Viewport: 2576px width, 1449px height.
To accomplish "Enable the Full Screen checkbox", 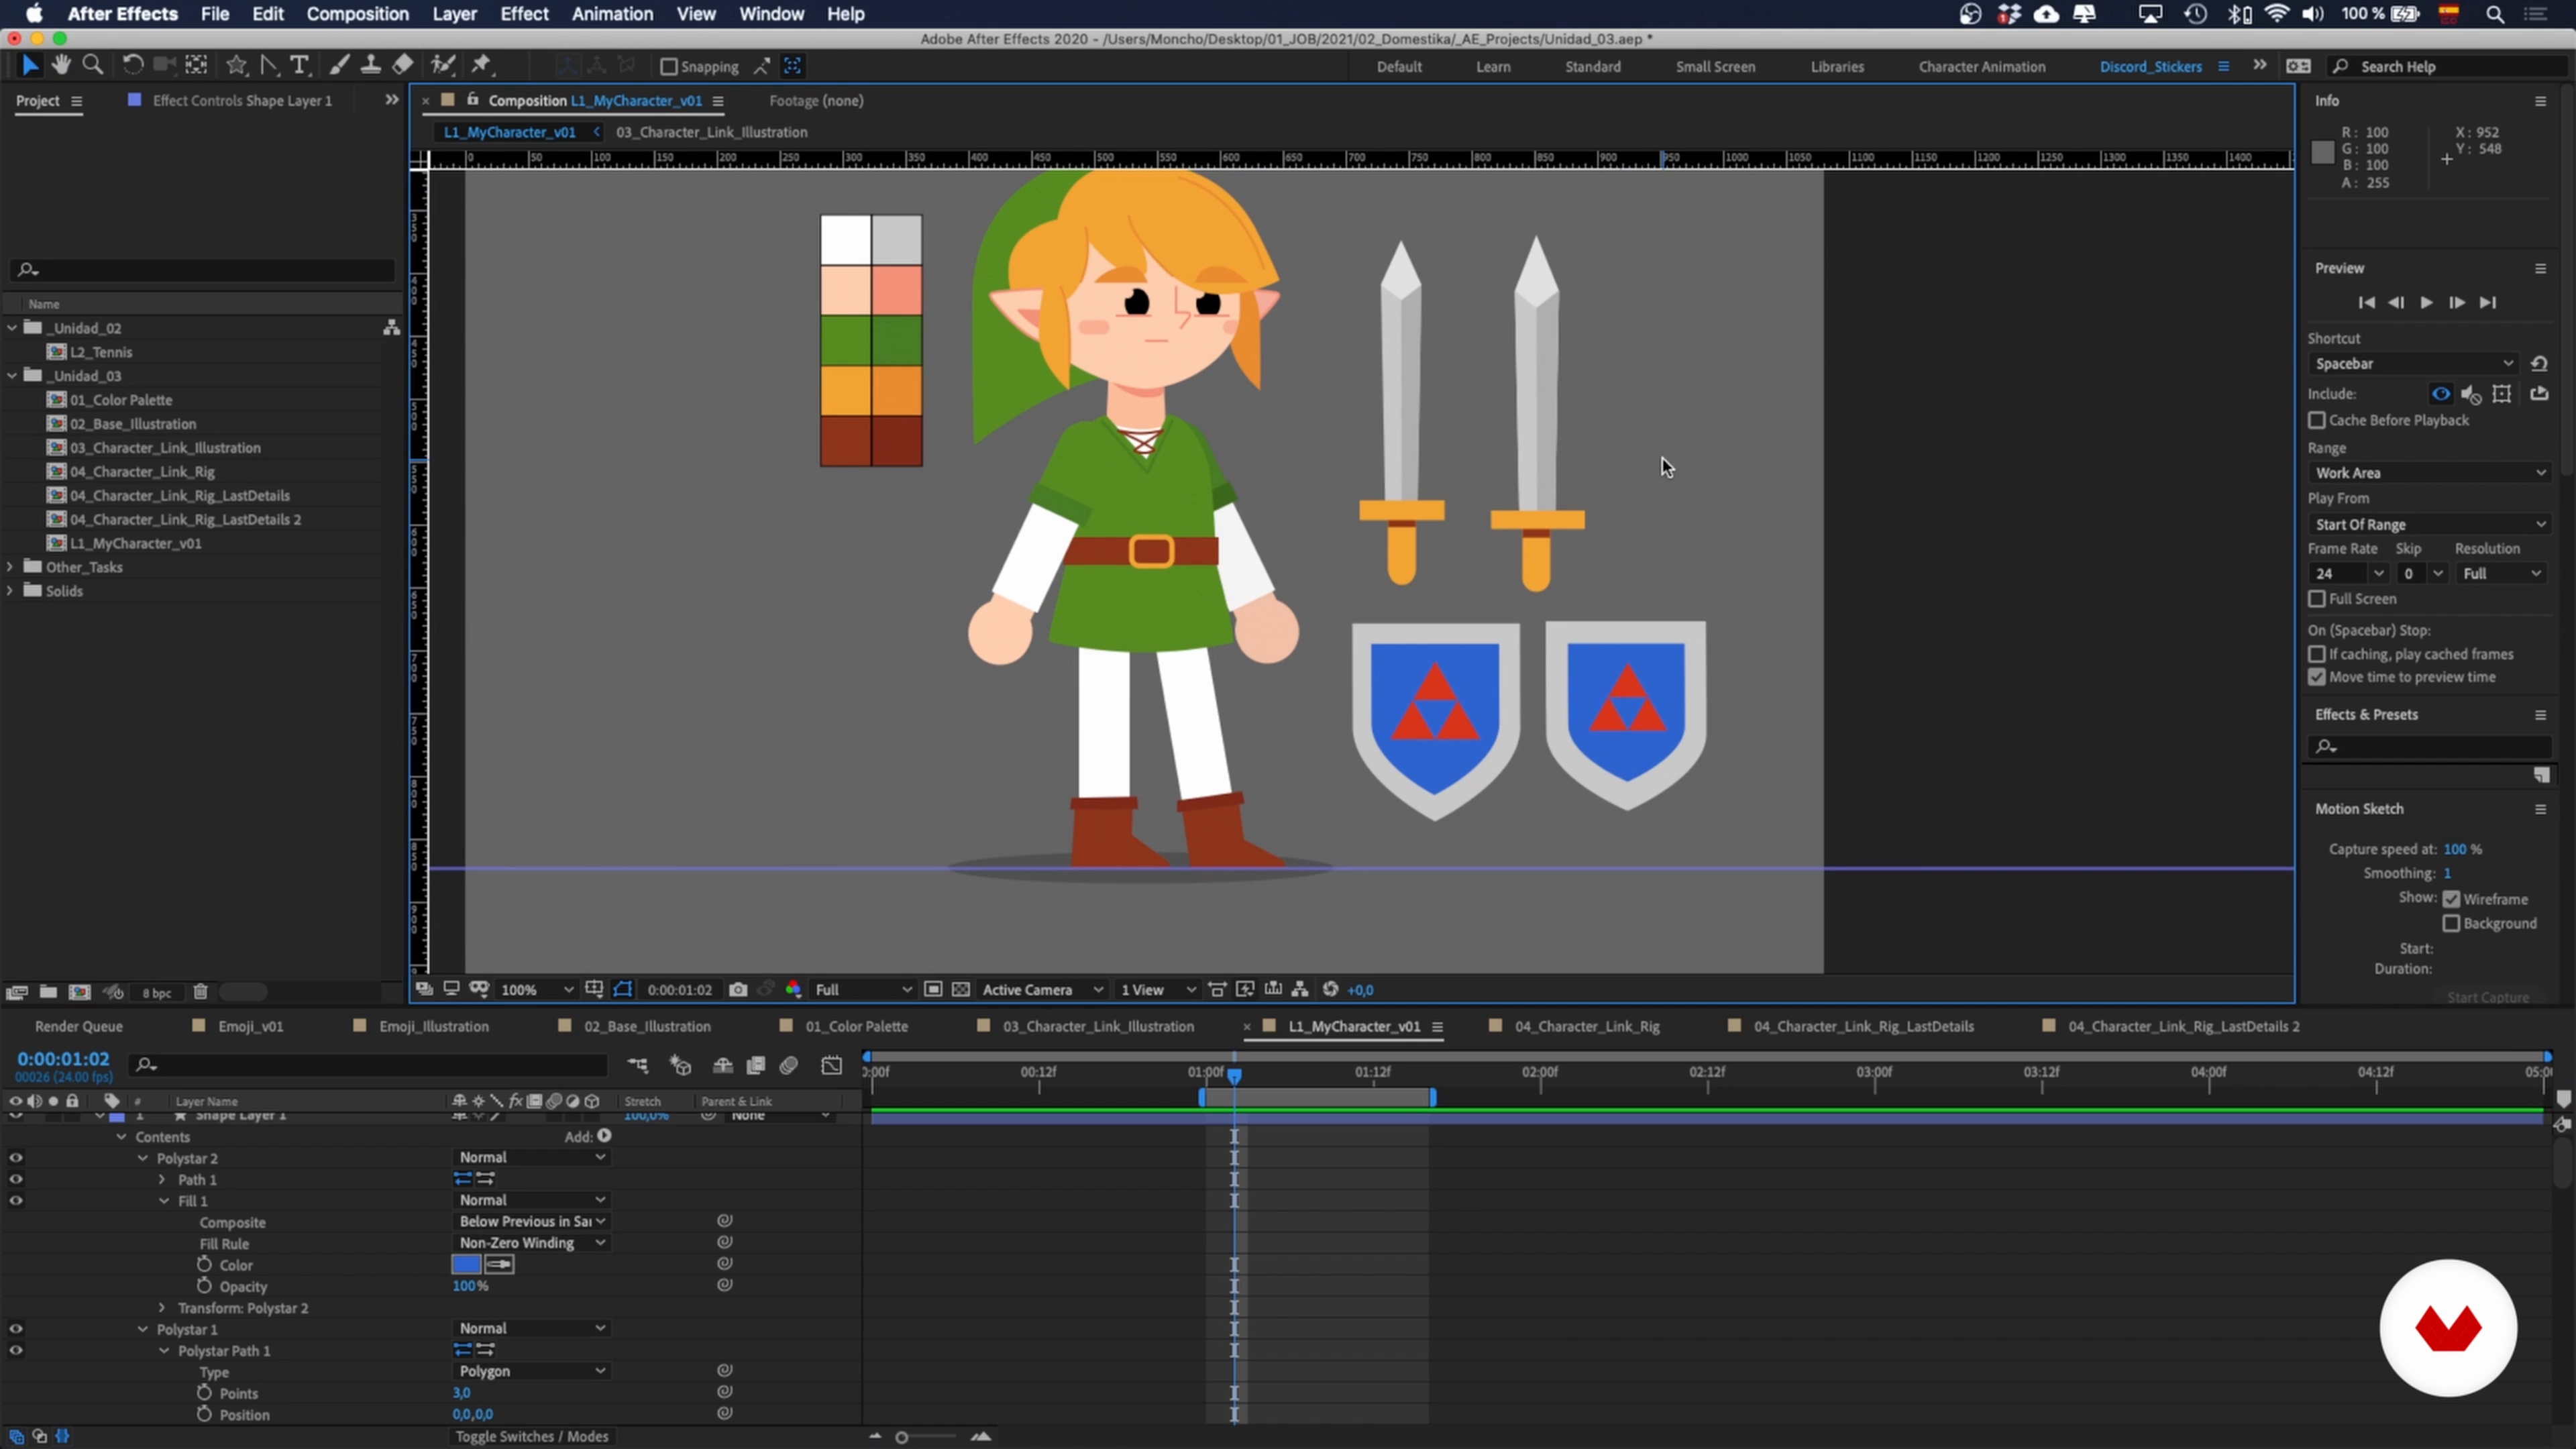I will click(x=2317, y=598).
